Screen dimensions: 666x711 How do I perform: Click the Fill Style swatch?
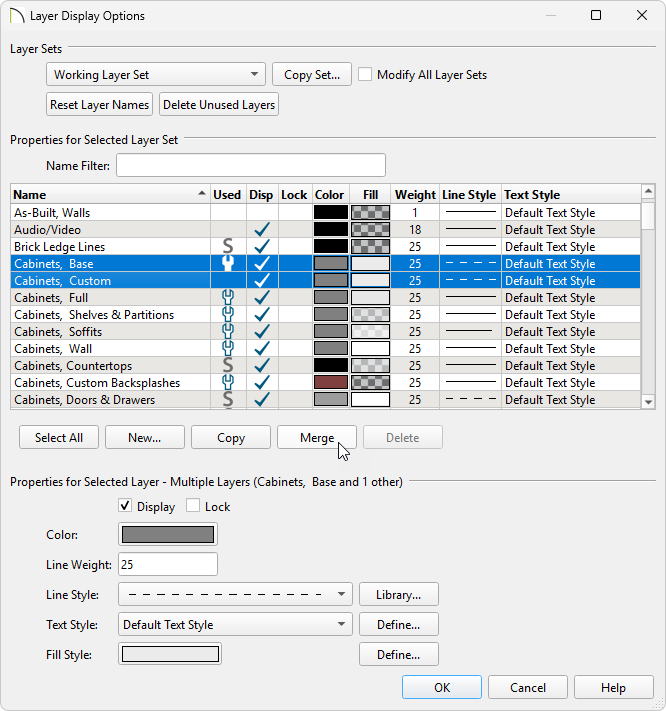click(x=170, y=654)
